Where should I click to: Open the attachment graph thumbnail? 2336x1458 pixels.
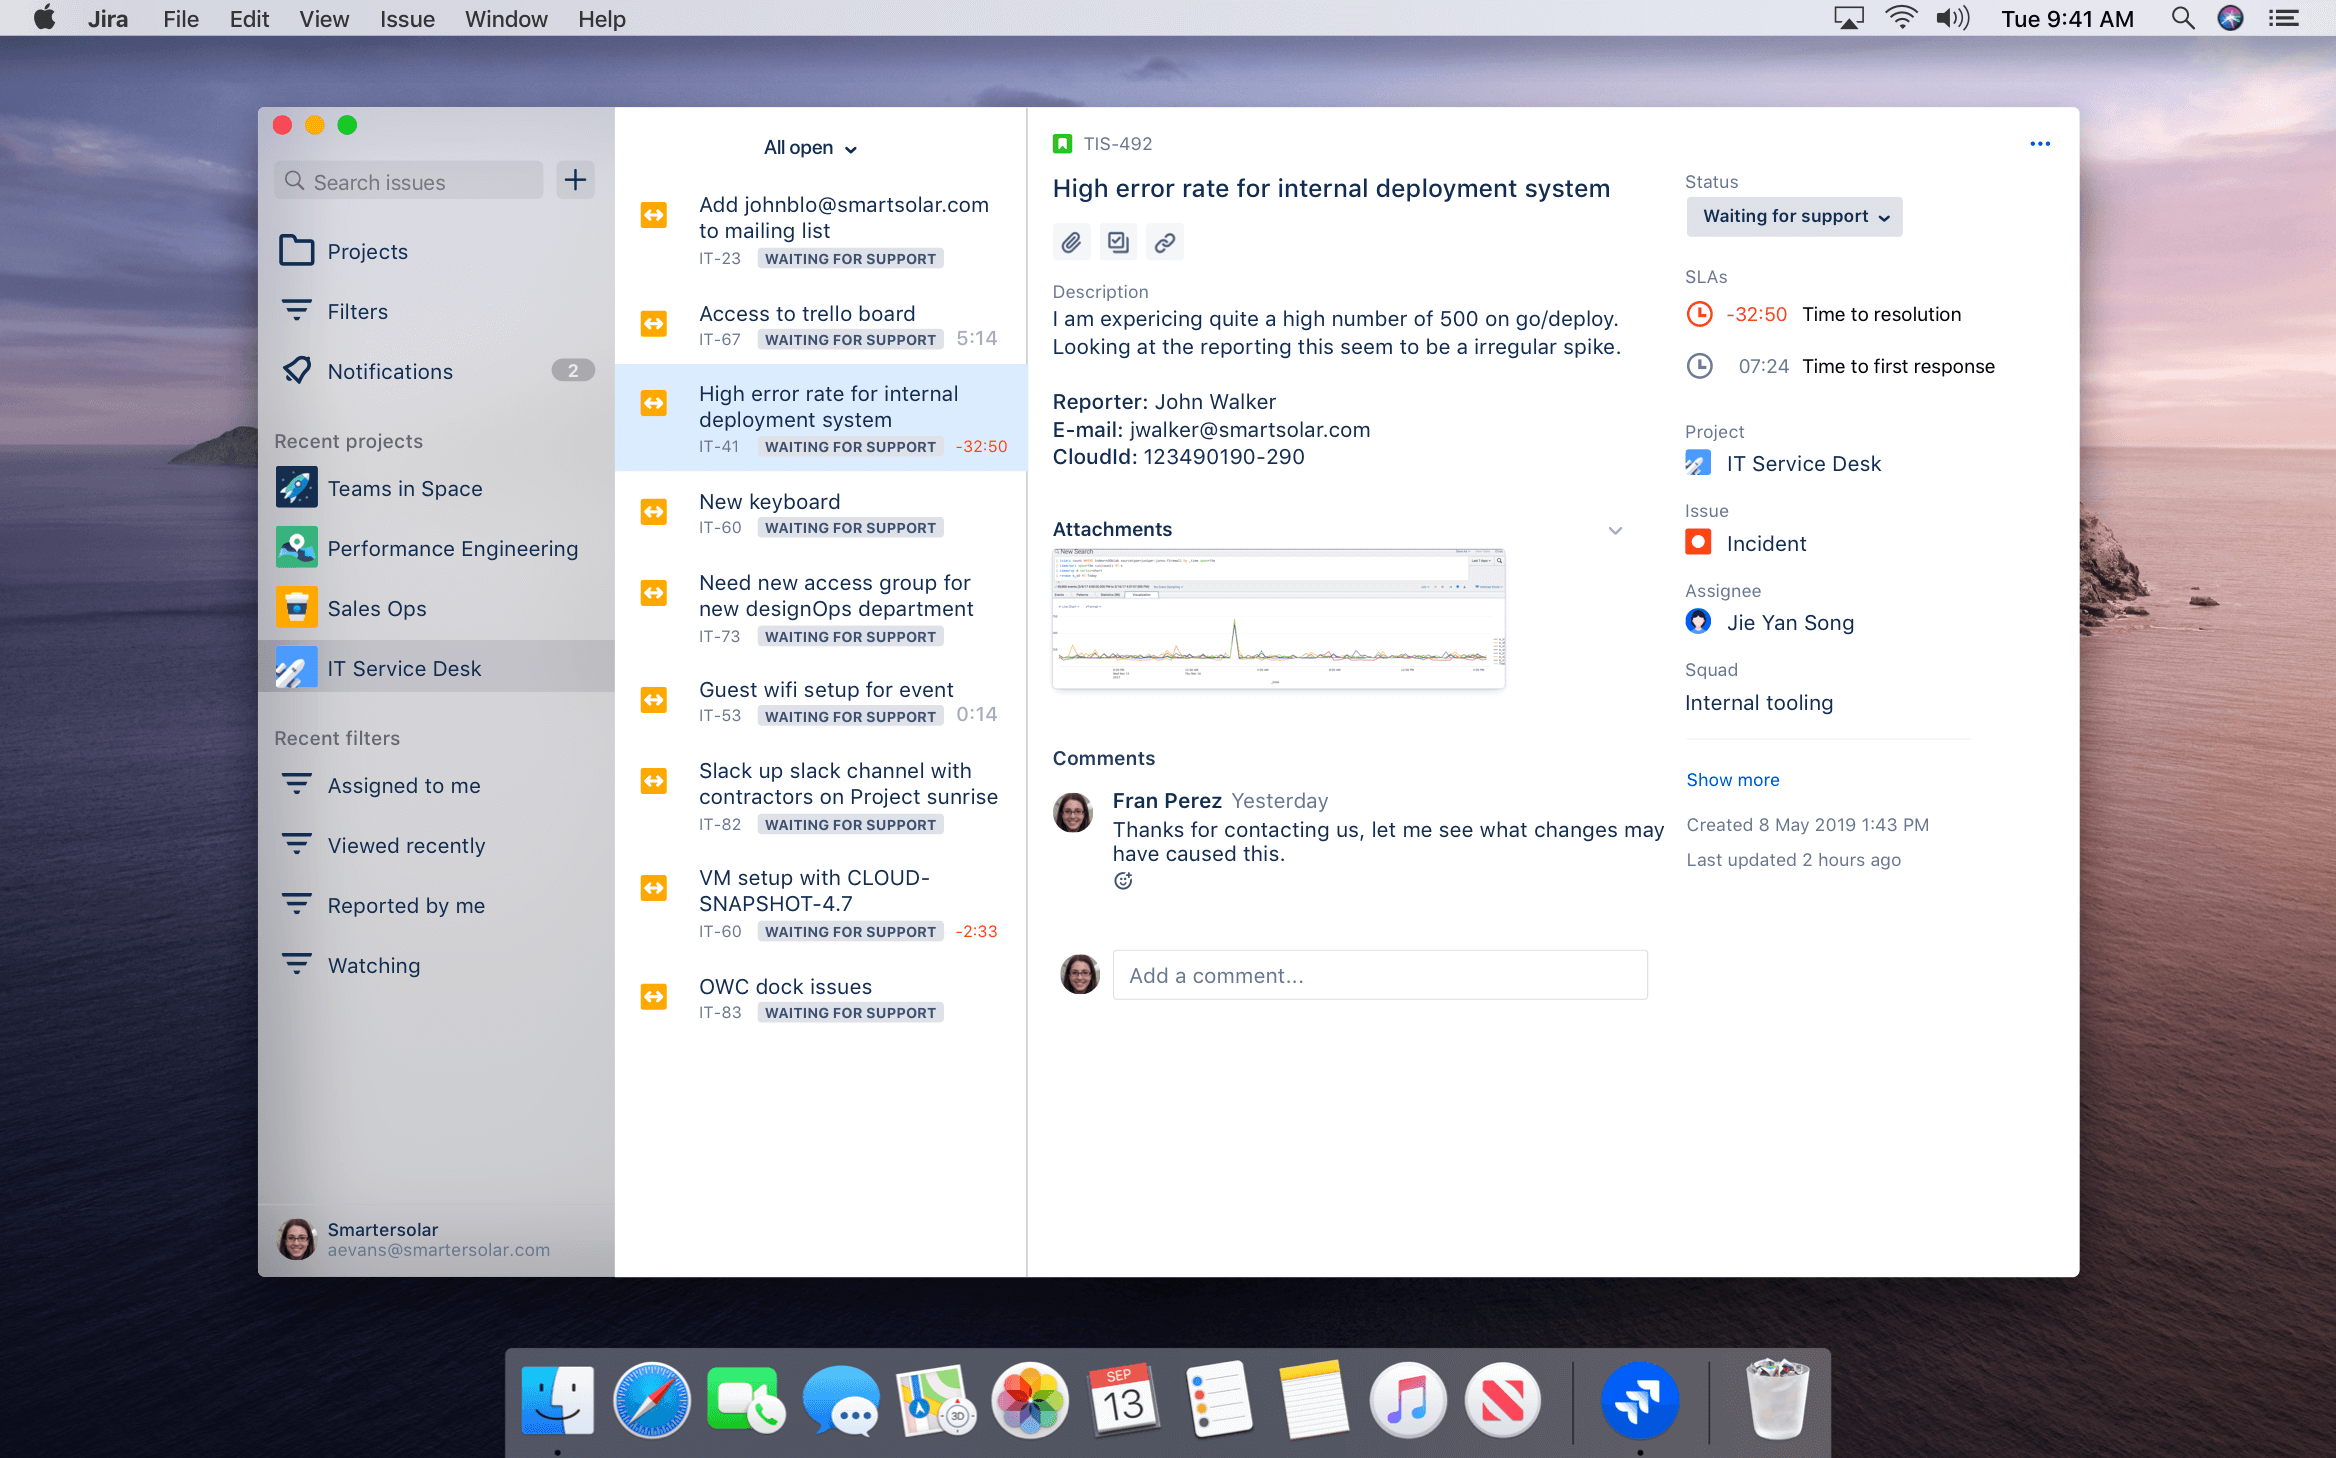pos(1278,618)
